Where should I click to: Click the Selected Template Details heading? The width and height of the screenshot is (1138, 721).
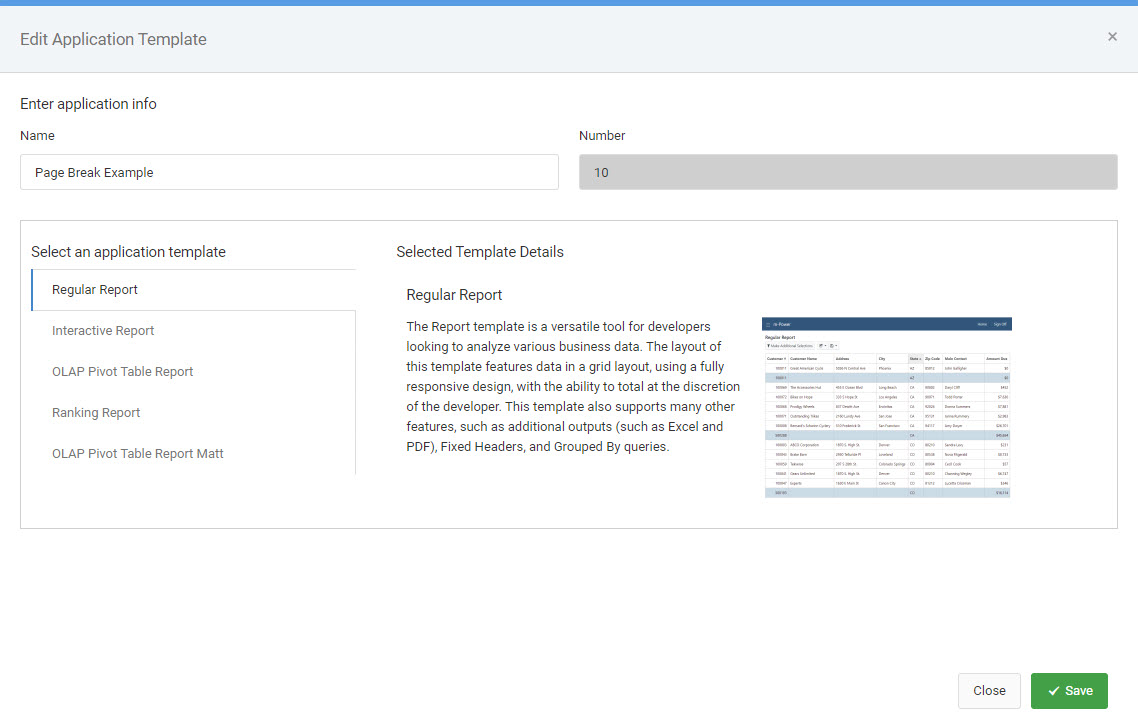coord(480,252)
